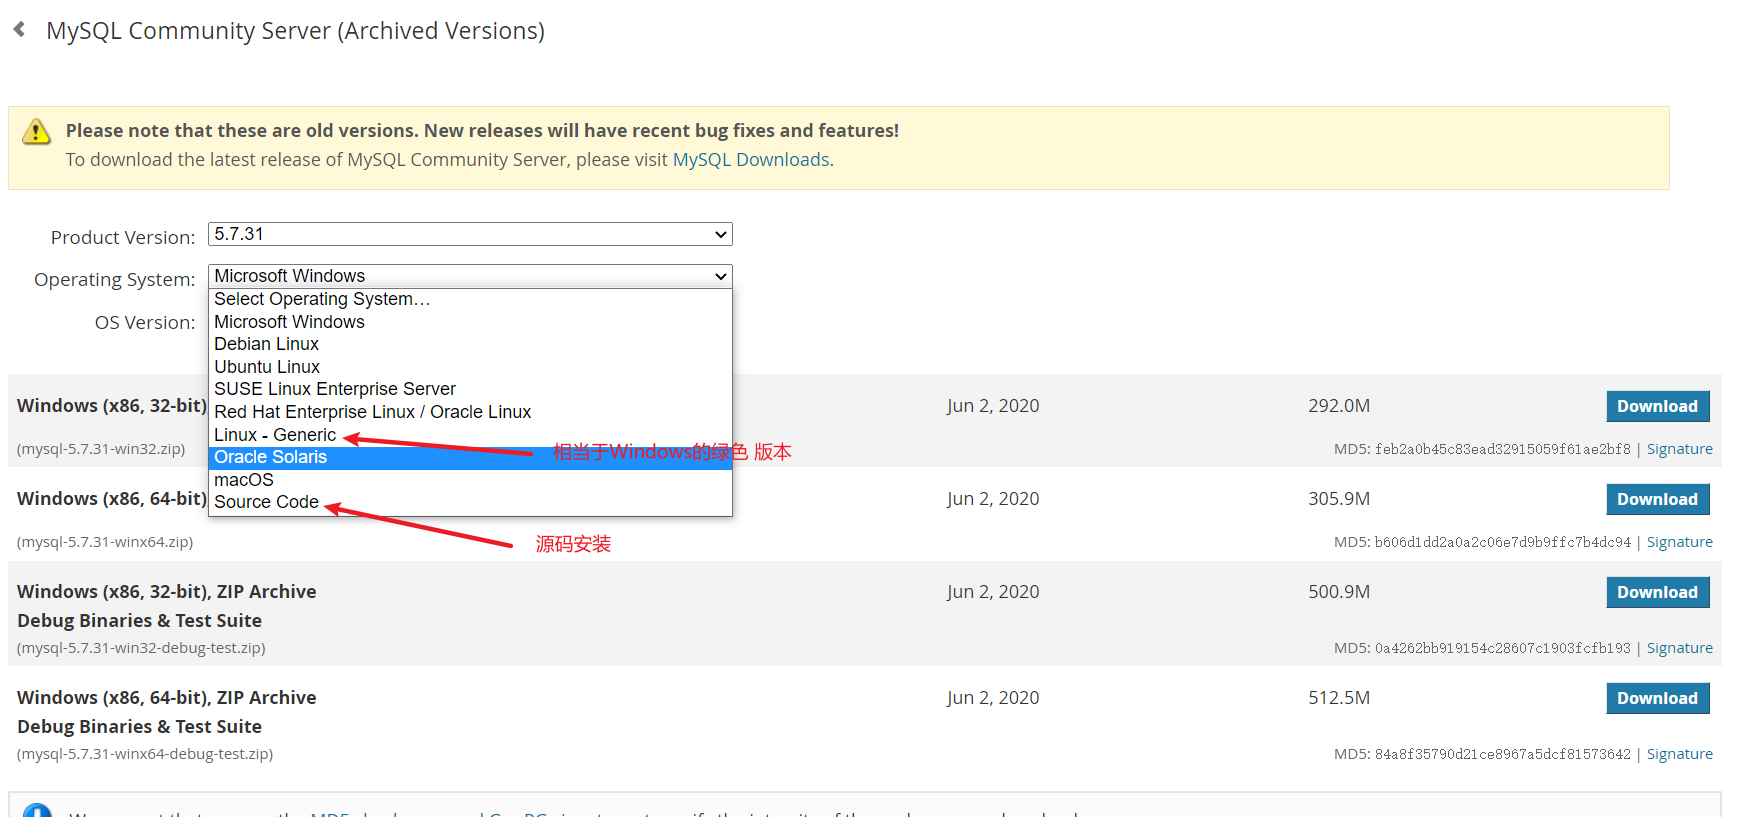Select Red Hat Enterprise Linux / Oracle Linux
This screenshot has height=817, width=1764.
[470, 412]
